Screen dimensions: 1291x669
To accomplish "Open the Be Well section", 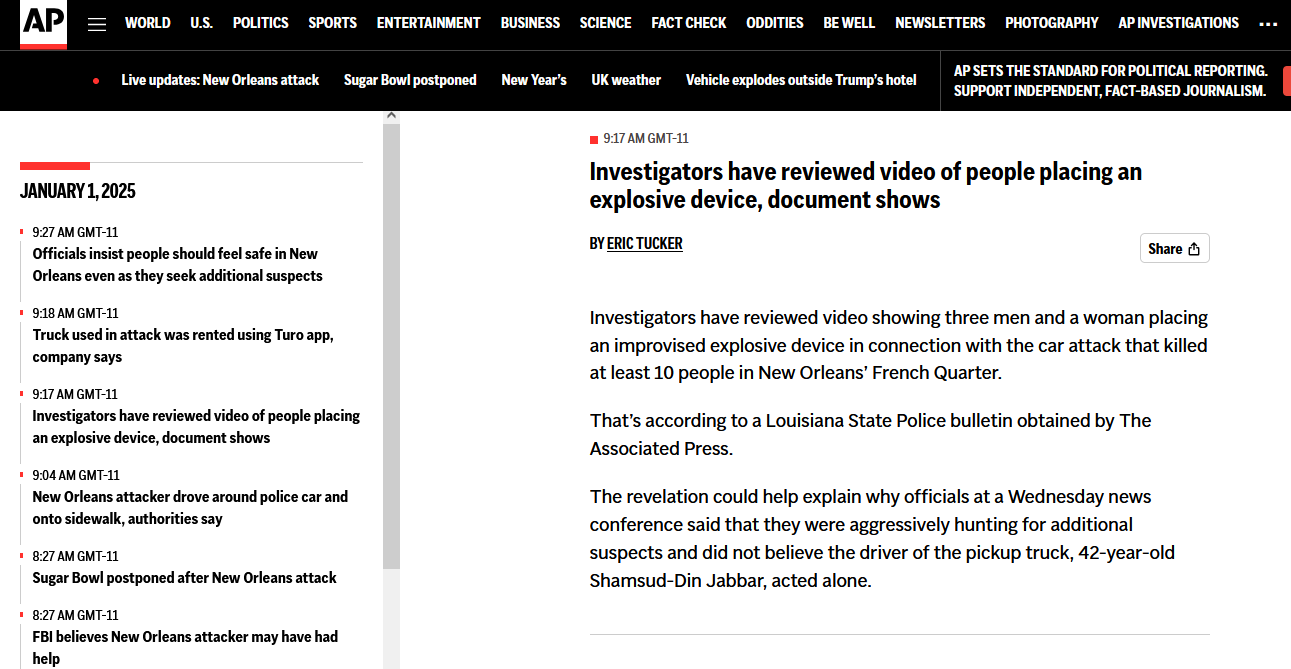I will pyautogui.click(x=849, y=23).
